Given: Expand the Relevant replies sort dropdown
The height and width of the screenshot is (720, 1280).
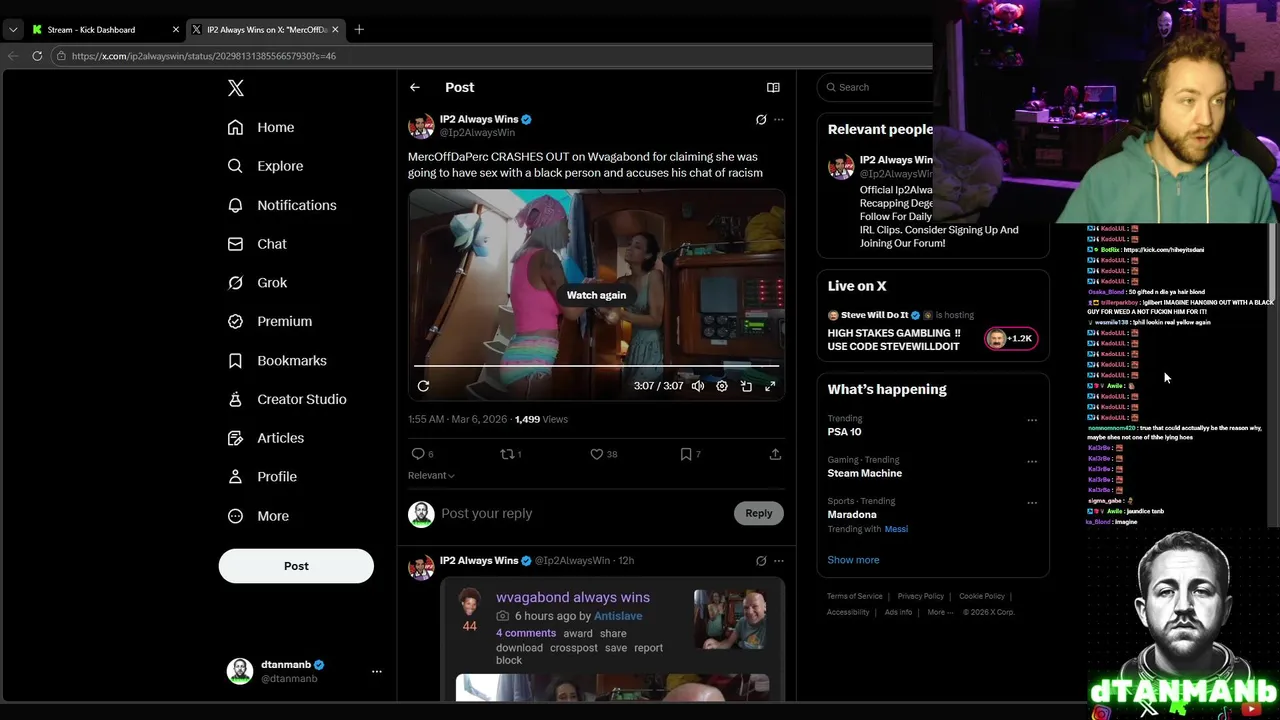Looking at the screenshot, I should click(x=431, y=476).
